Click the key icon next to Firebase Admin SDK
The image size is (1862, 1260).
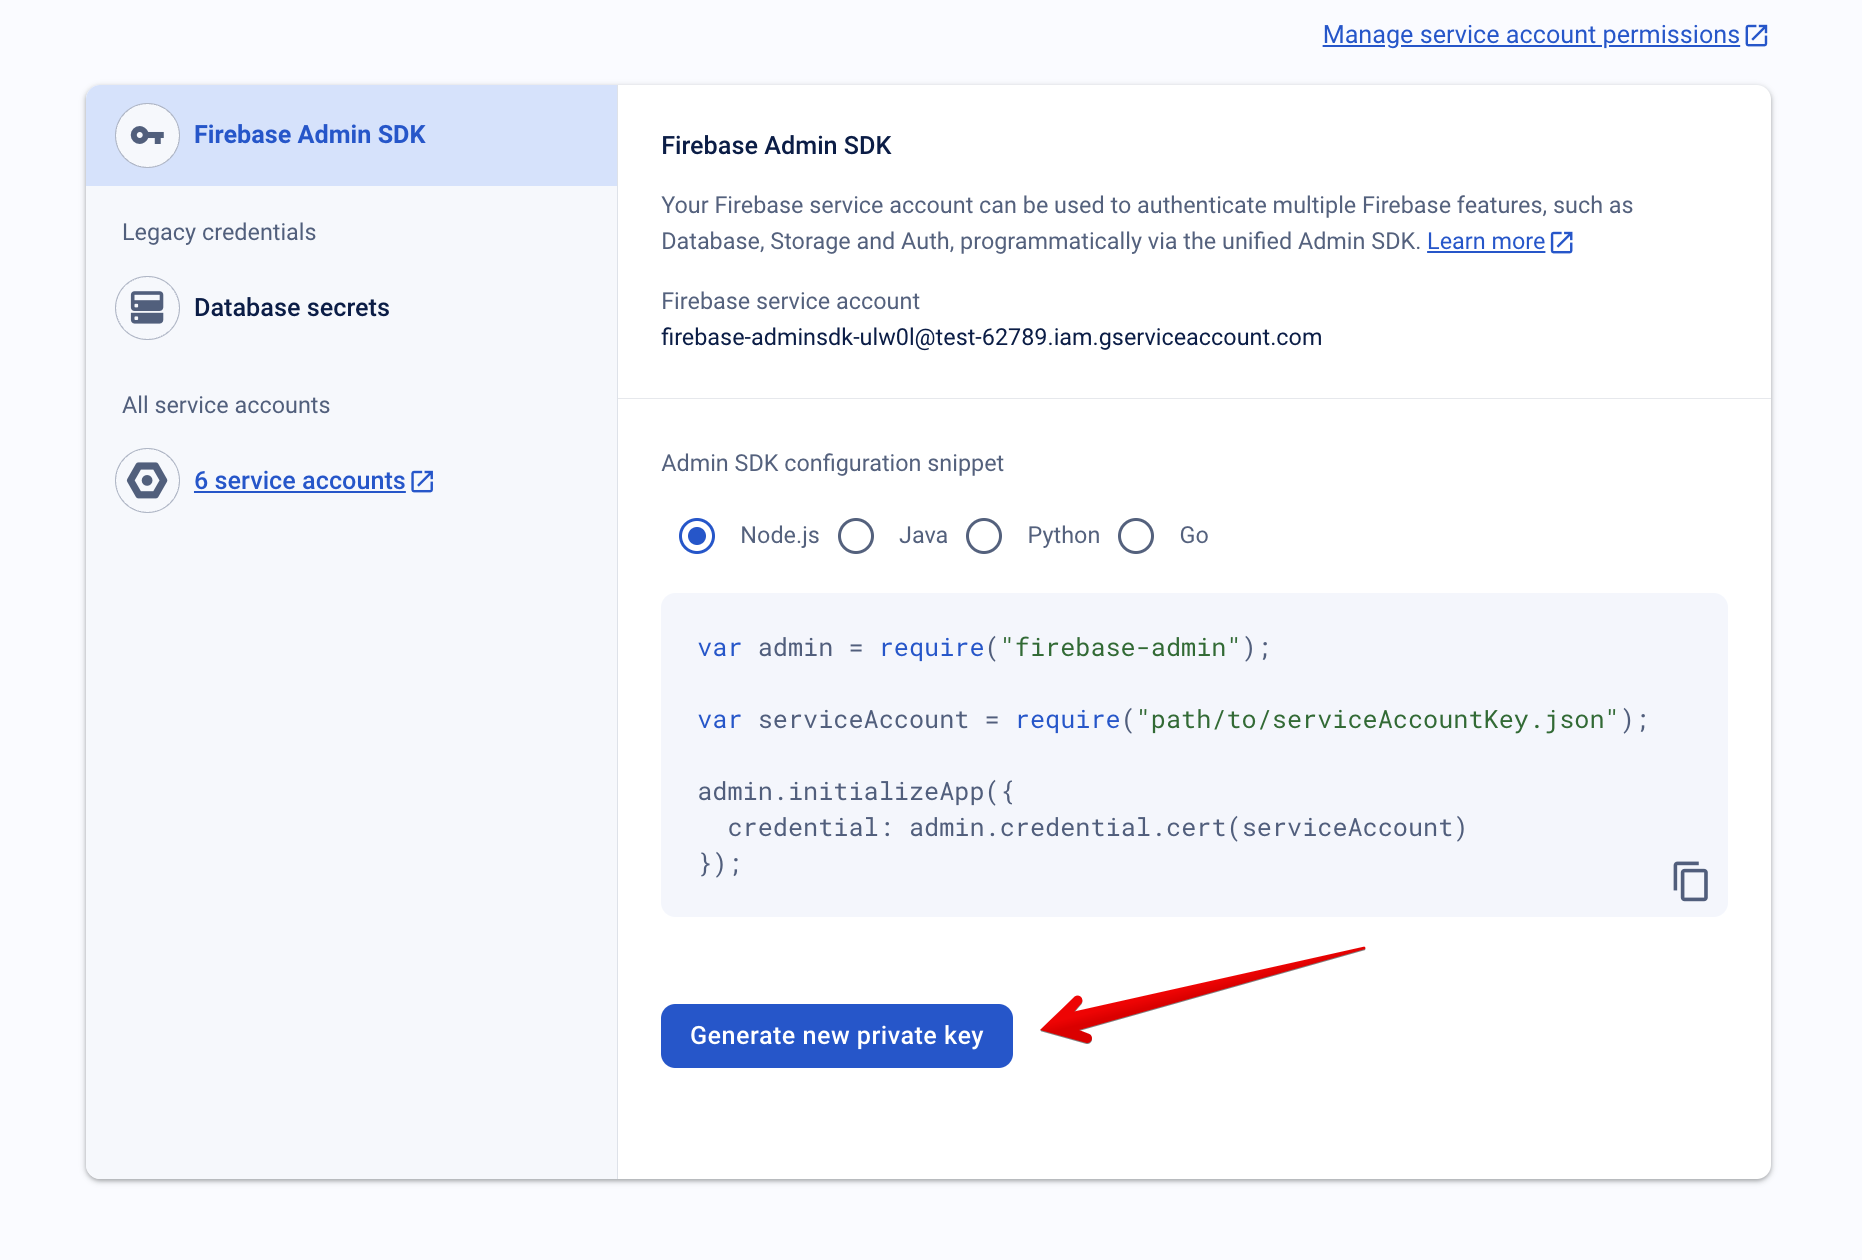pyautogui.click(x=147, y=134)
